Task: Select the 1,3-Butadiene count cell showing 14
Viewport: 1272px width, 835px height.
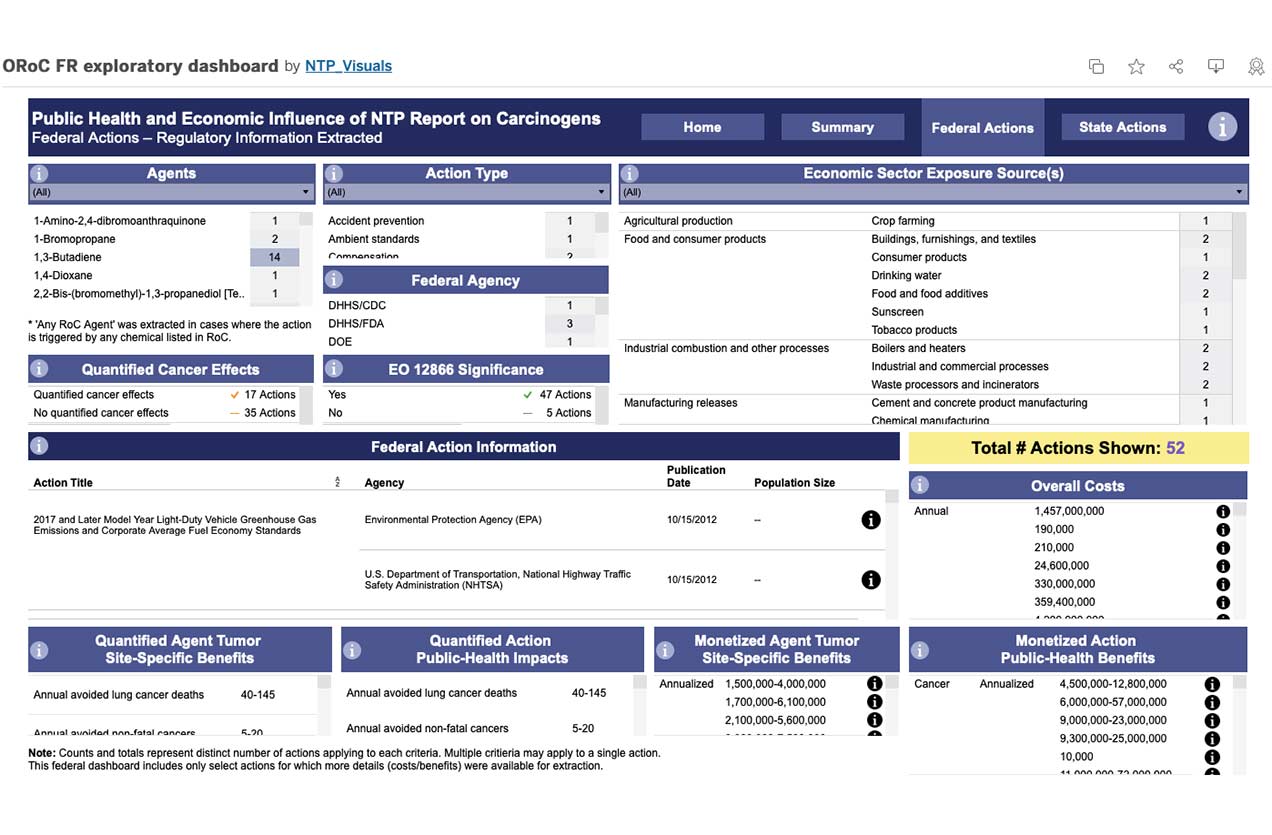Action: click(x=274, y=257)
